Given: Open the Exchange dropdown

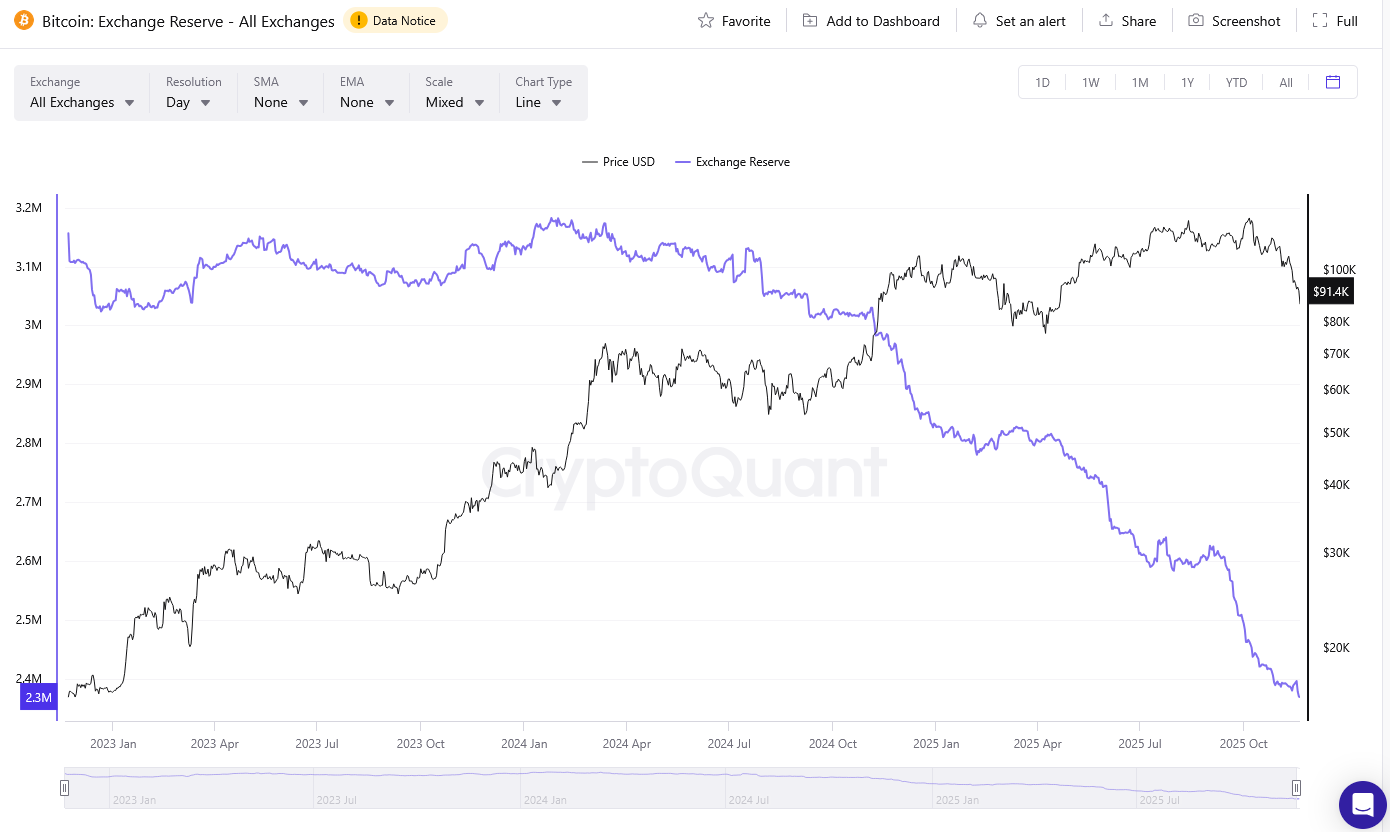Looking at the screenshot, I should (82, 102).
